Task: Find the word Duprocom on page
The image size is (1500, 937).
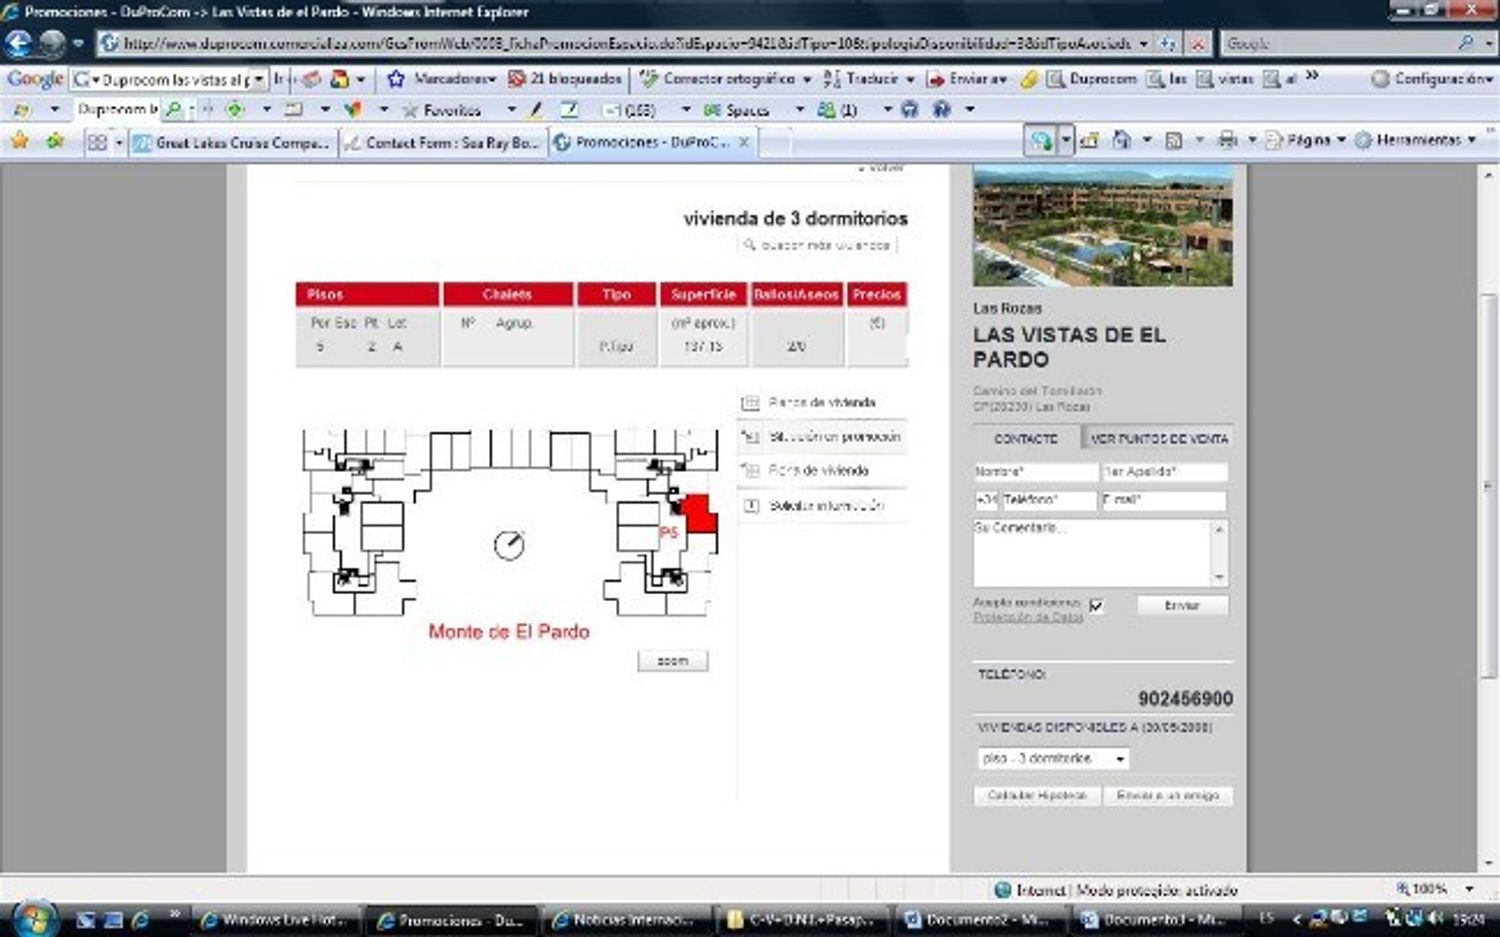Action: [x=1091, y=78]
